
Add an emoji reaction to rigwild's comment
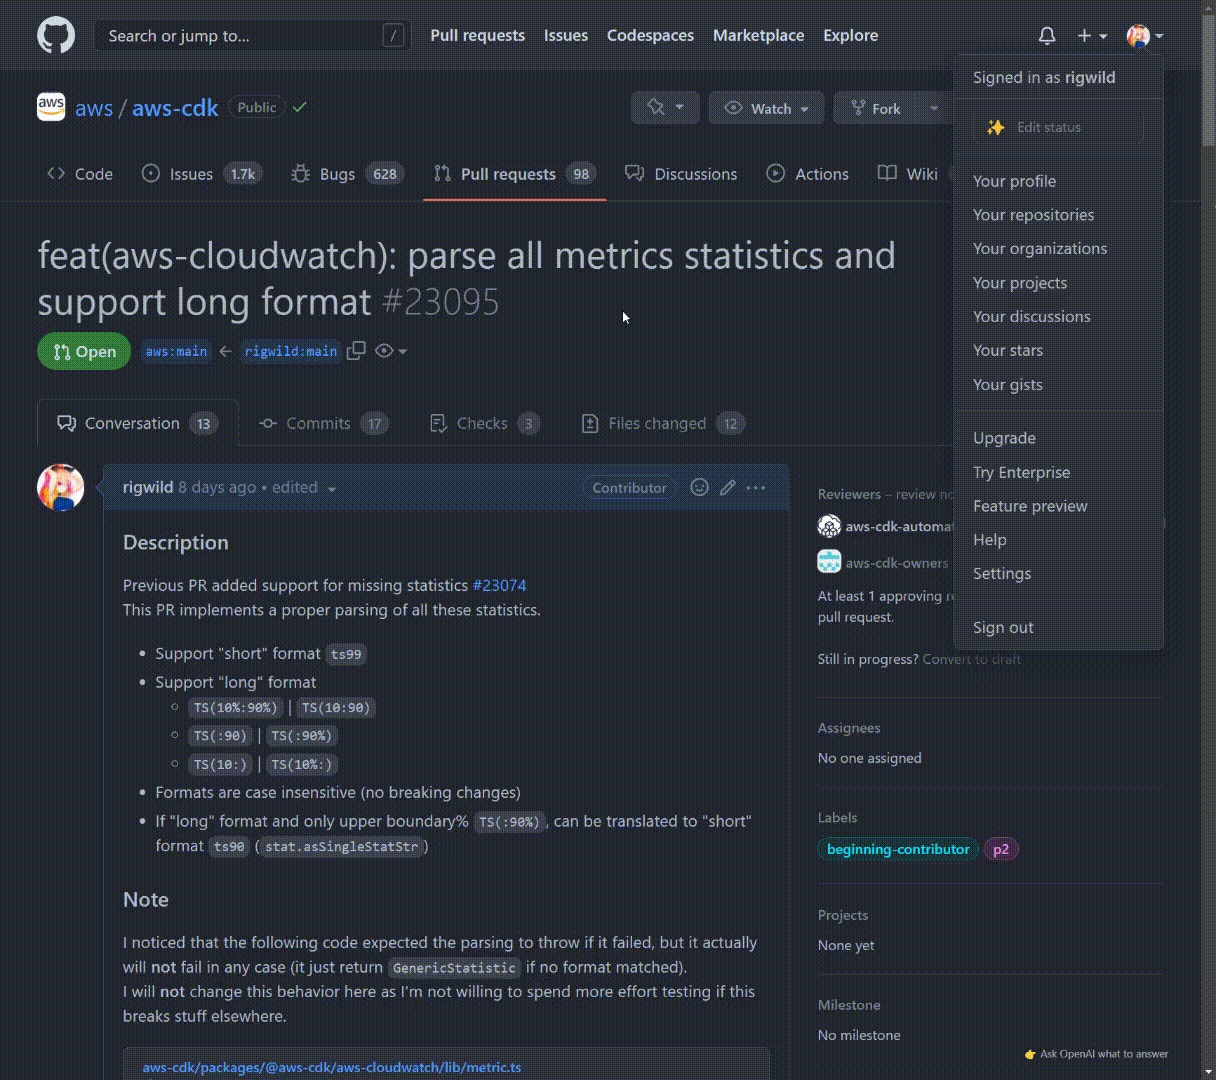pos(699,487)
